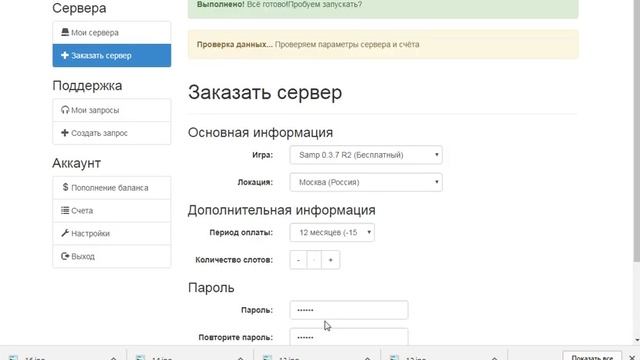640x360 pixels.
Task: Focus the Пароль input field
Action: [349, 310]
